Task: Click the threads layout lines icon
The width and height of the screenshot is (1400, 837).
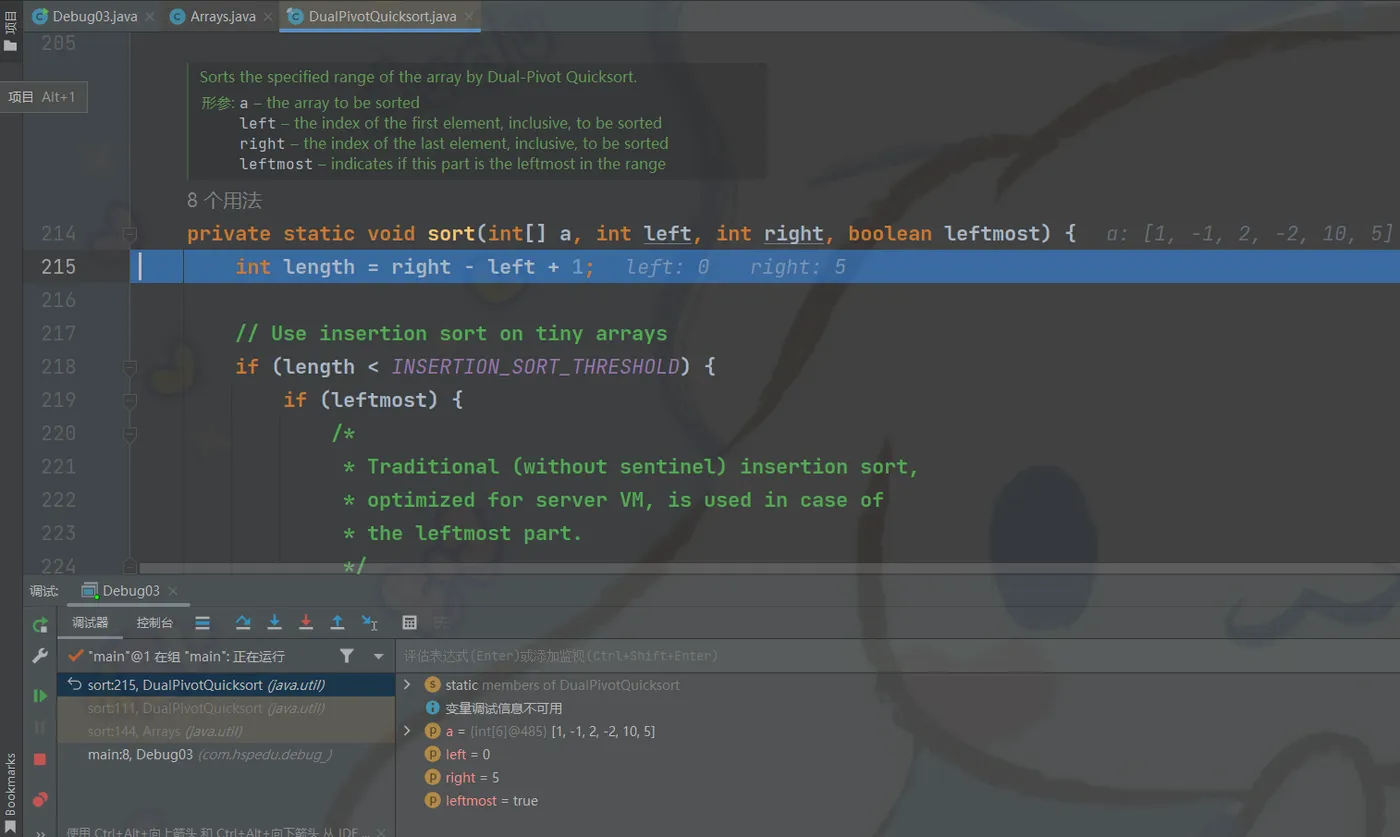Action: tap(203, 623)
